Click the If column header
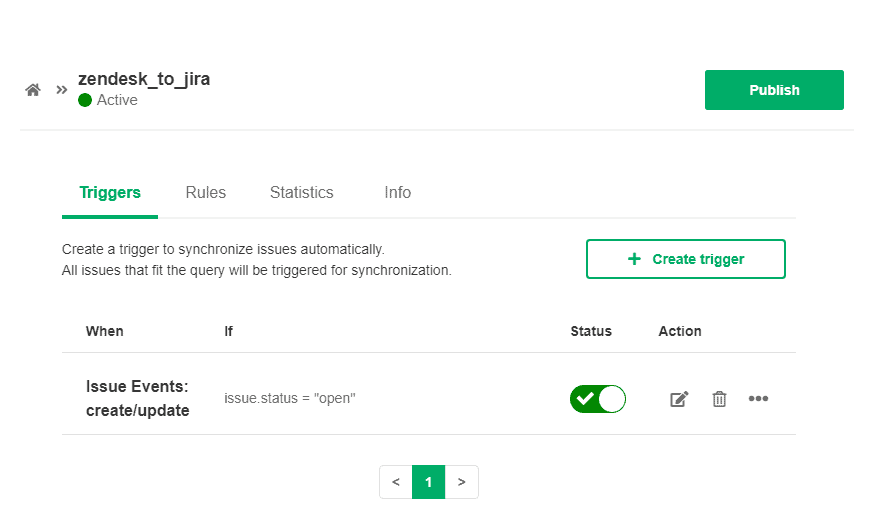The image size is (875, 529). tap(228, 331)
